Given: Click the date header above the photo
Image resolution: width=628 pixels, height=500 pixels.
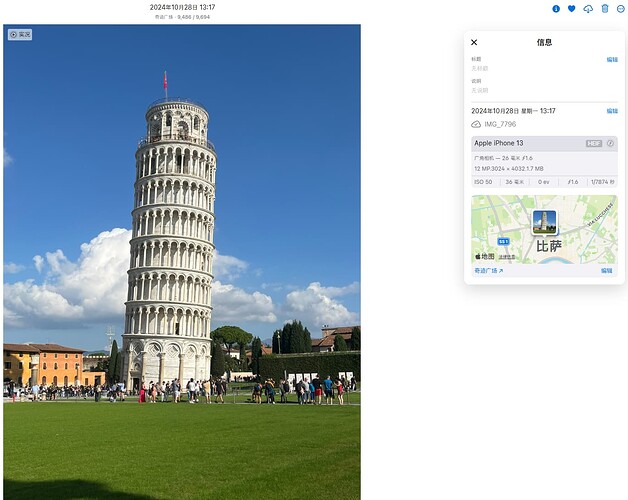Looking at the screenshot, I should 182,7.
